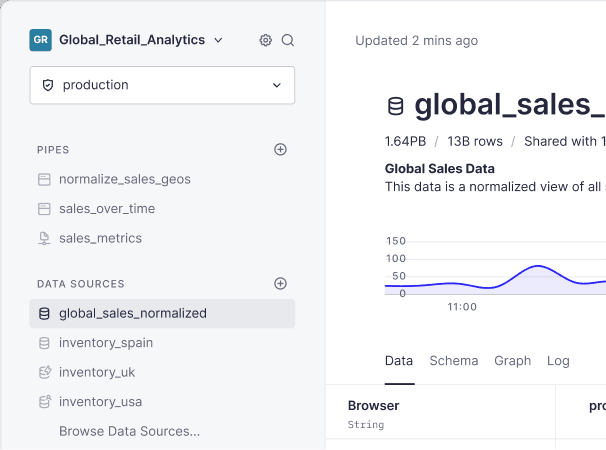This screenshot has height=450, width=606.
Task: Switch to the Data tab
Action: pos(399,361)
